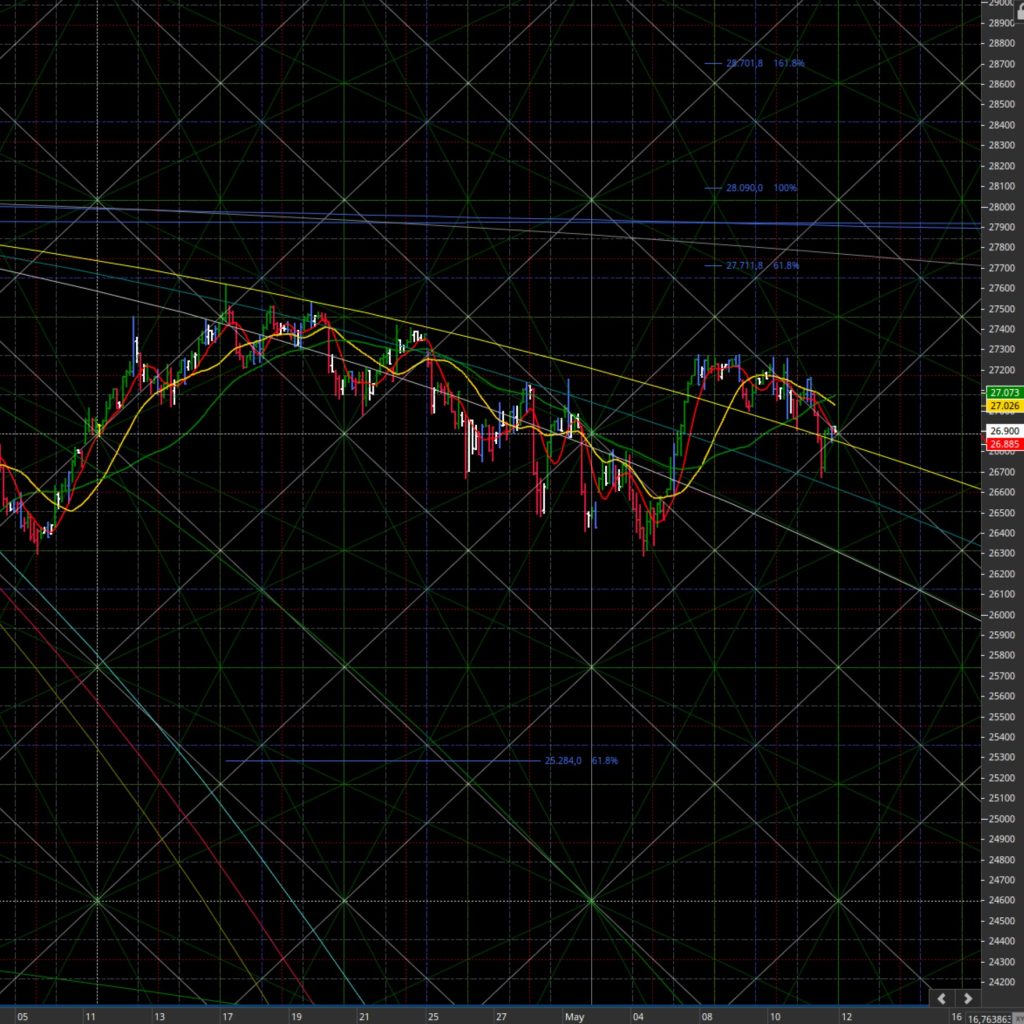Select the 25.284,0 61.8% Fibonacci label
The width and height of the screenshot is (1024, 1024).
click(581, 761)
